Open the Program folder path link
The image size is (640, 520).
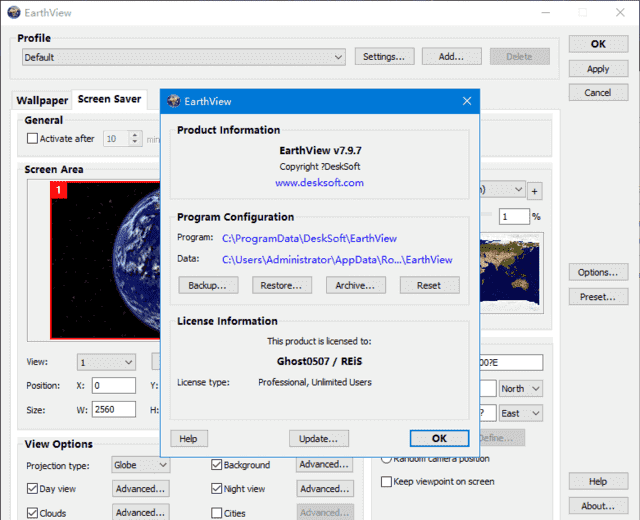(x=309, y=238)
